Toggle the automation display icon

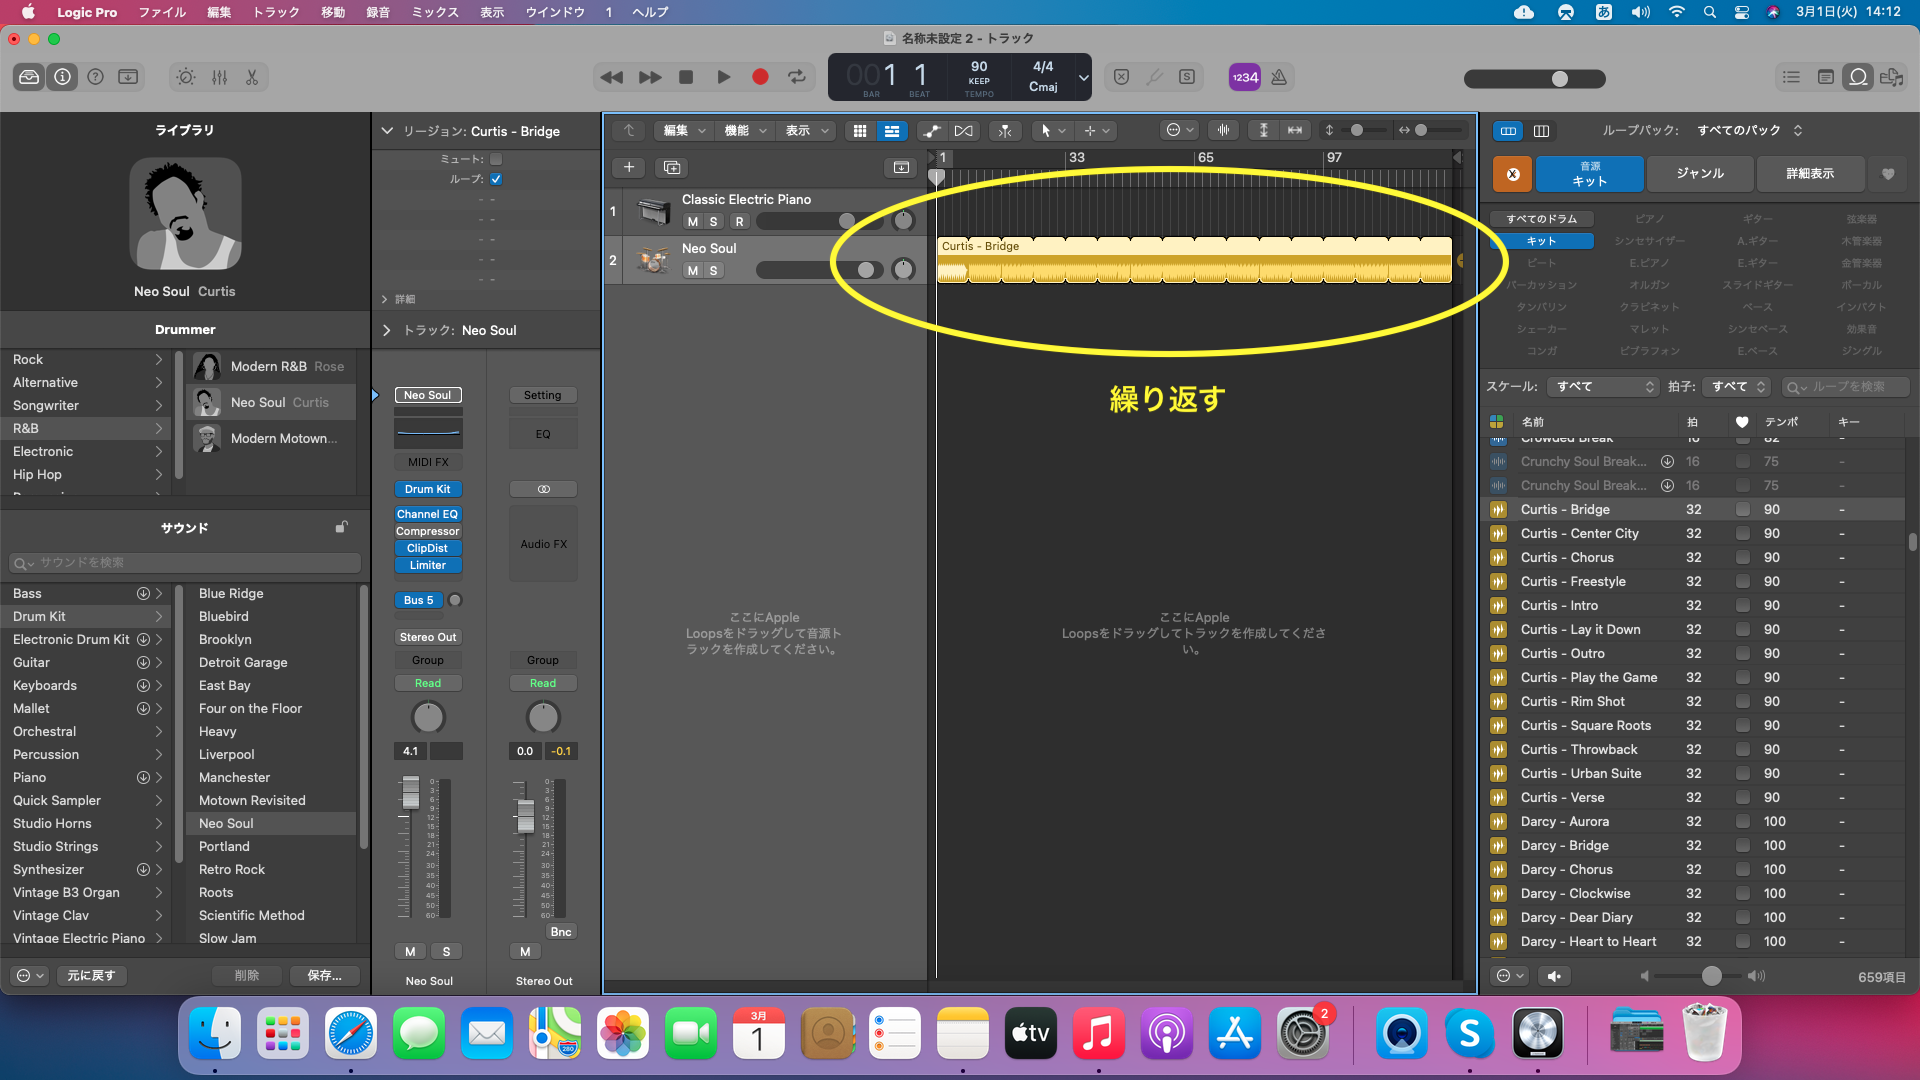(x=931, y=131)
